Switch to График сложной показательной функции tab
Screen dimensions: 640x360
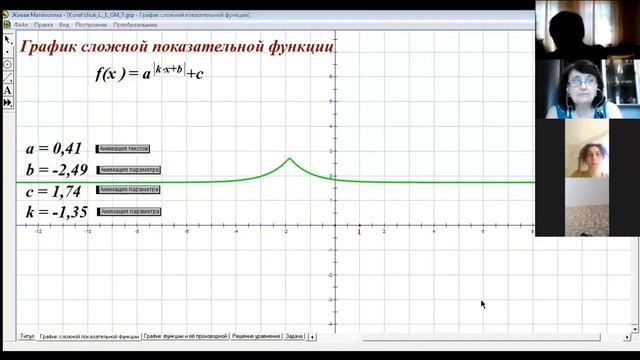pyautogui.click(x=89, y=337)
